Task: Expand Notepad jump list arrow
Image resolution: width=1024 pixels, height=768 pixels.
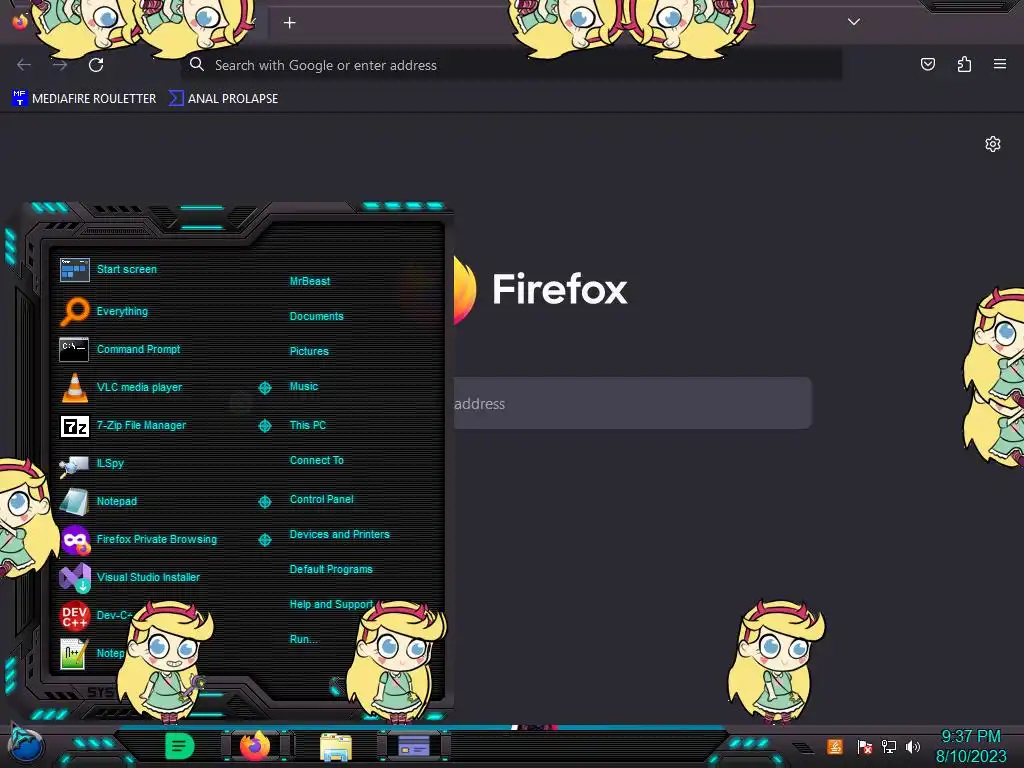Action: click(264, 502)
